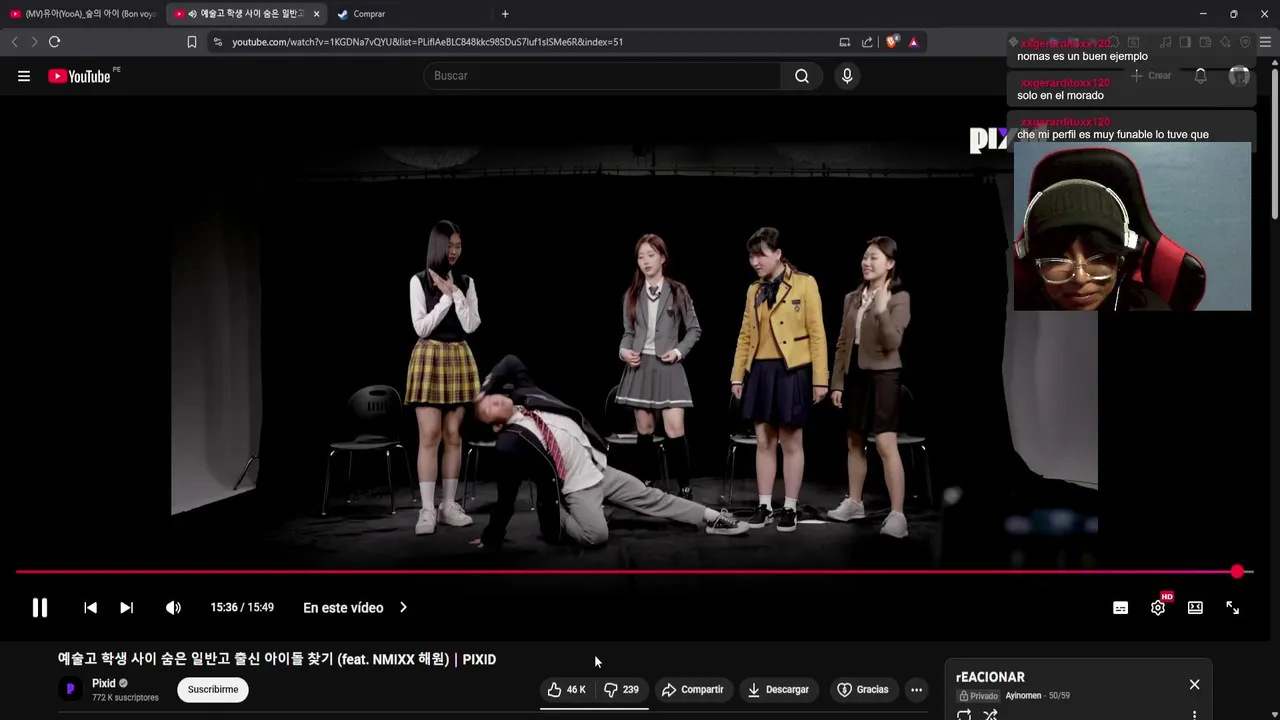Click the video title text
Screen dimensions: 1280x720
(x=277, y=659)
